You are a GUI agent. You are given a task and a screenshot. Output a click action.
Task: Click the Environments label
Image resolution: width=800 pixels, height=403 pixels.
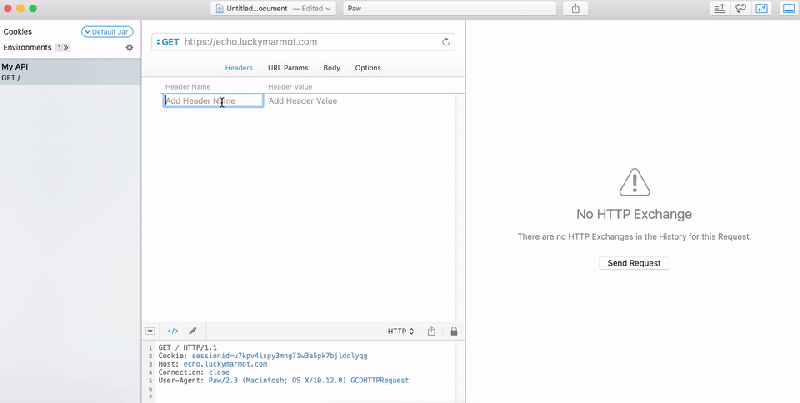click(x=27, y=47)
